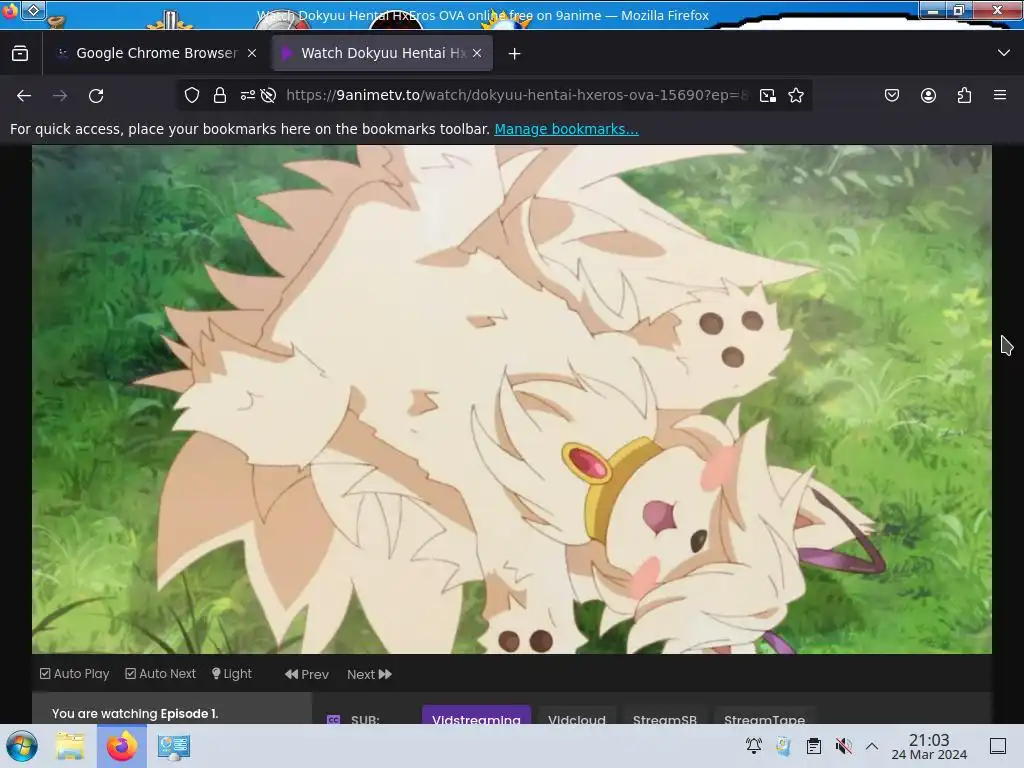
Task: Click the 'You are watching Episode 1.' notice
Action: (135, 713)
